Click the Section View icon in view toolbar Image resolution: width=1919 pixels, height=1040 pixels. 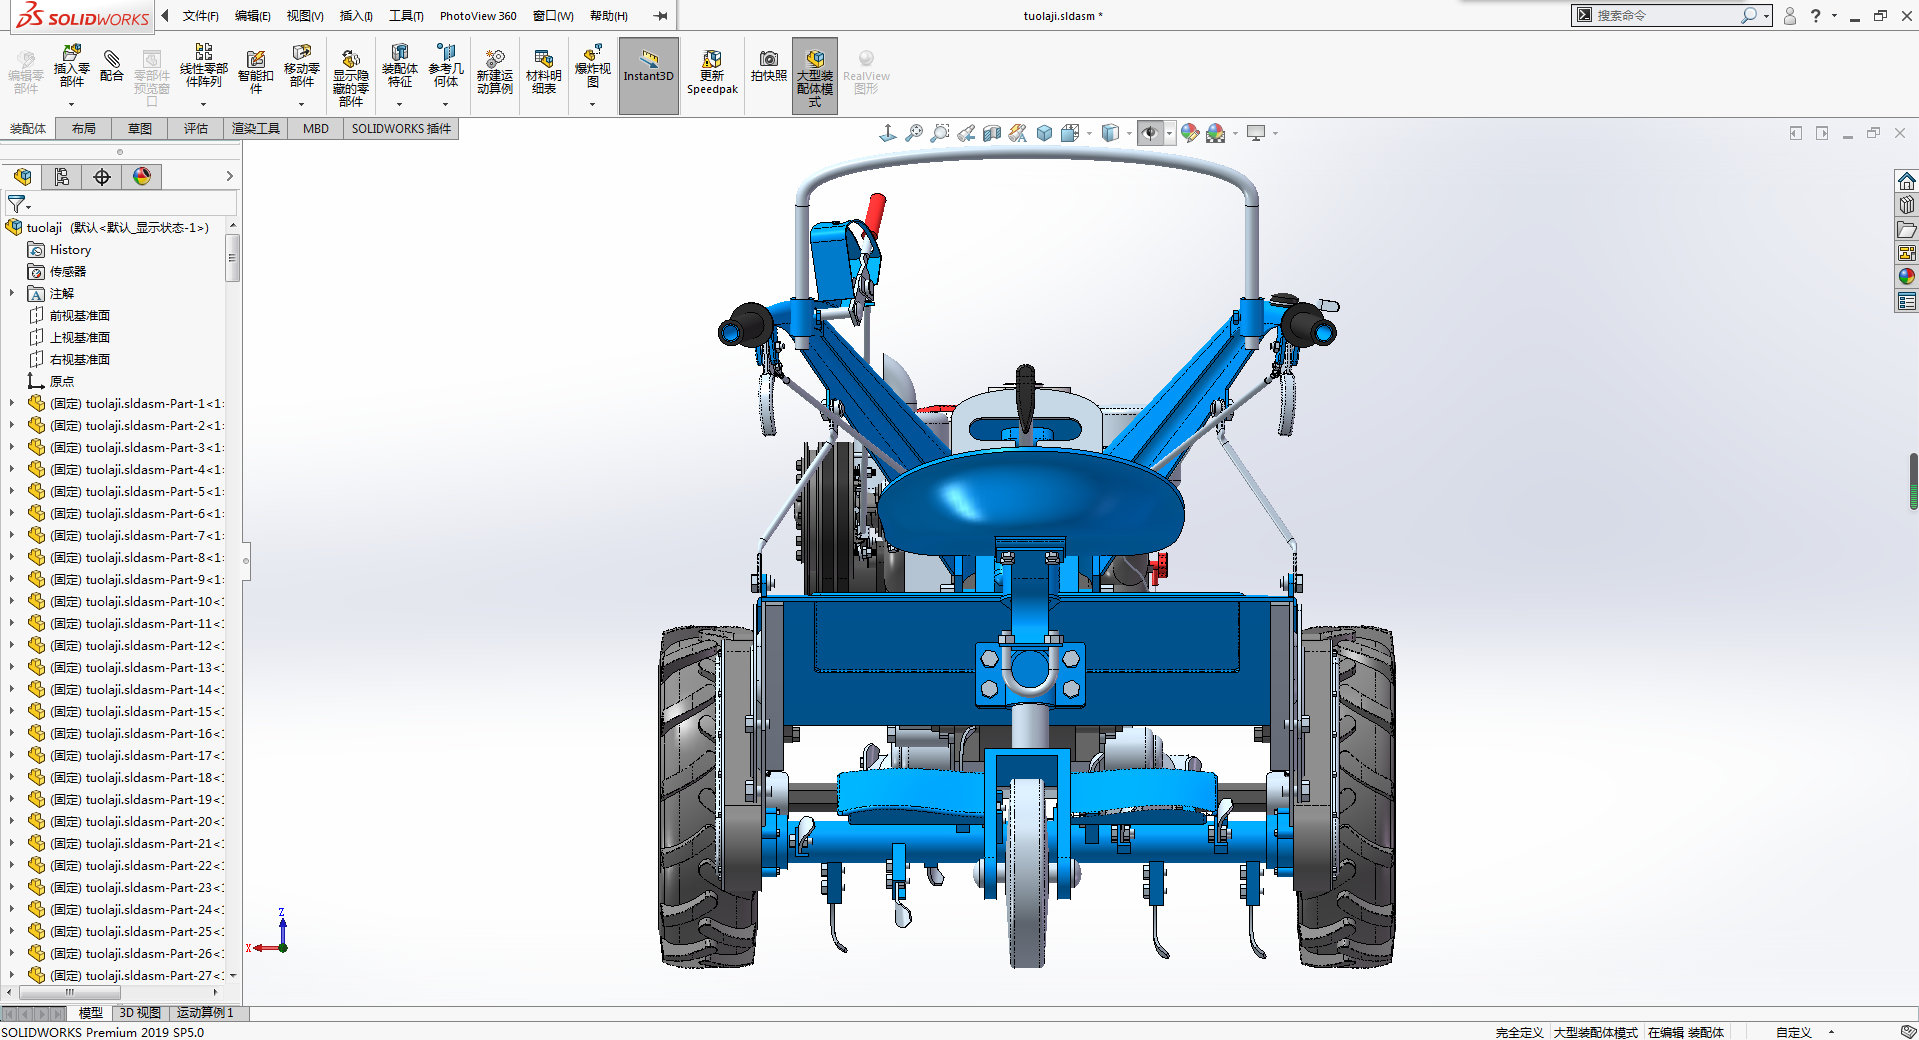pyautogui.click(x=992, y=133)
